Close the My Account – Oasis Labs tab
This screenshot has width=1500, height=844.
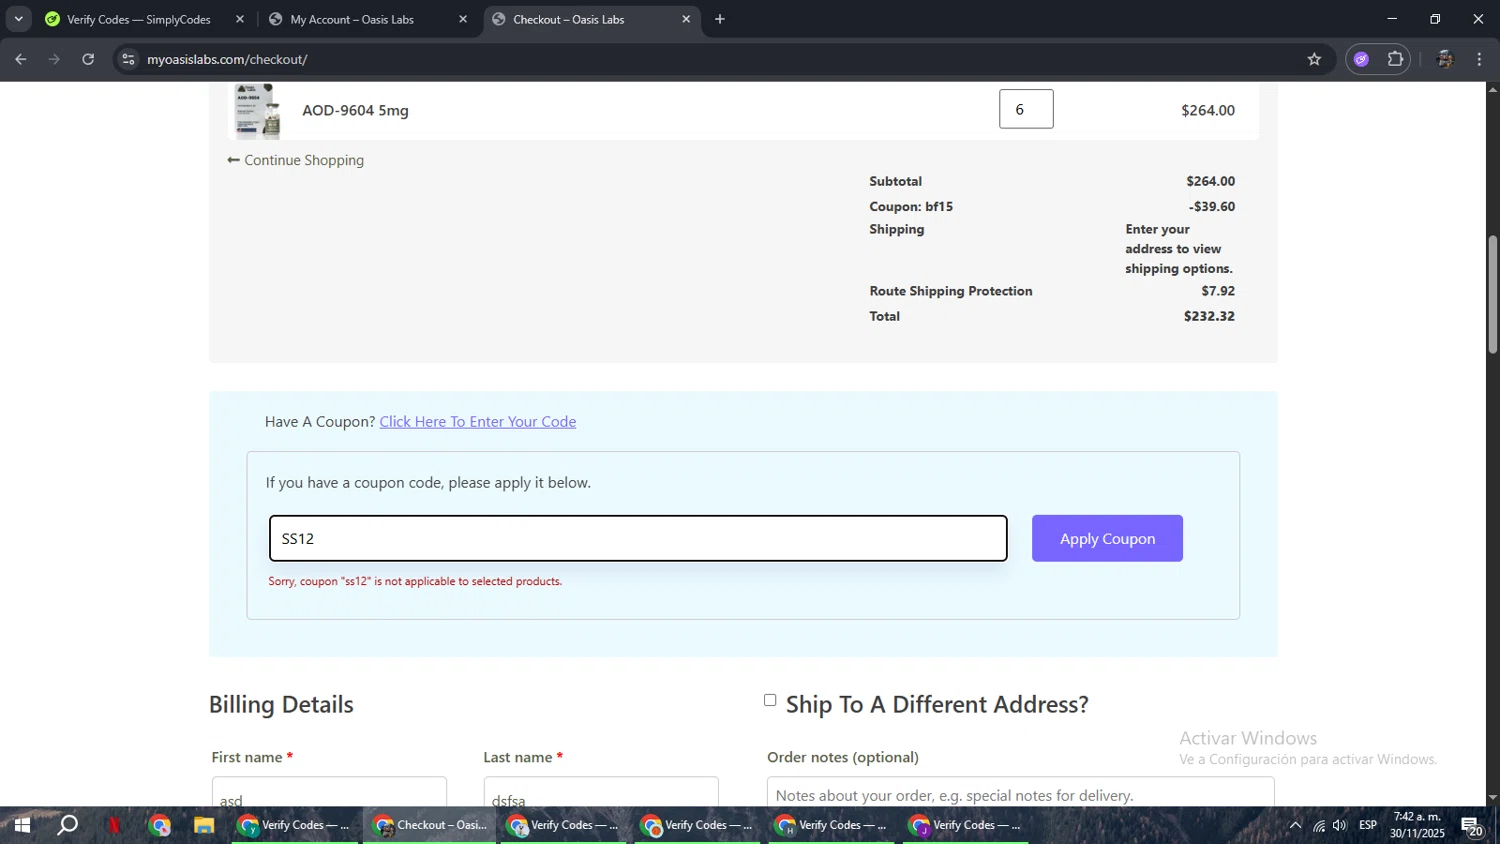[463, 19]
